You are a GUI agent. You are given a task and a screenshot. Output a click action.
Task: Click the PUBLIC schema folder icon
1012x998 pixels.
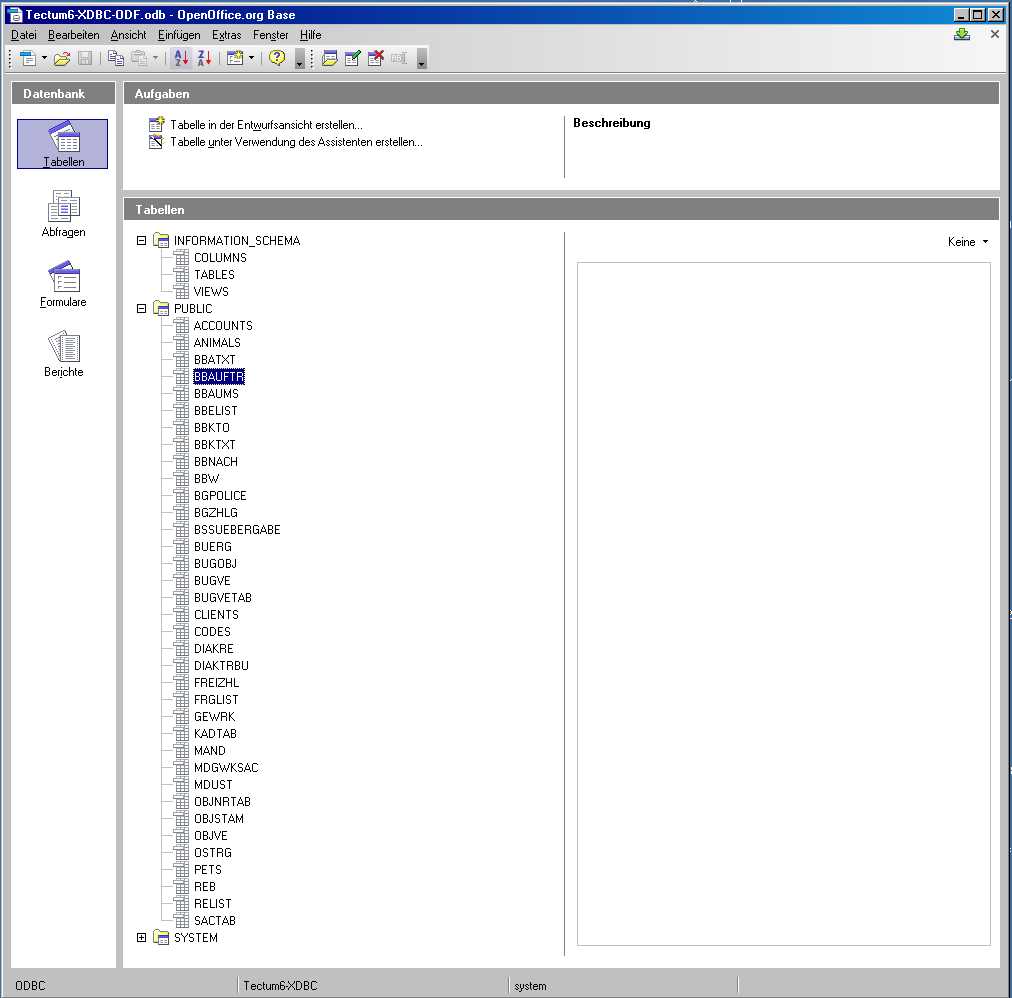(161, 309)
